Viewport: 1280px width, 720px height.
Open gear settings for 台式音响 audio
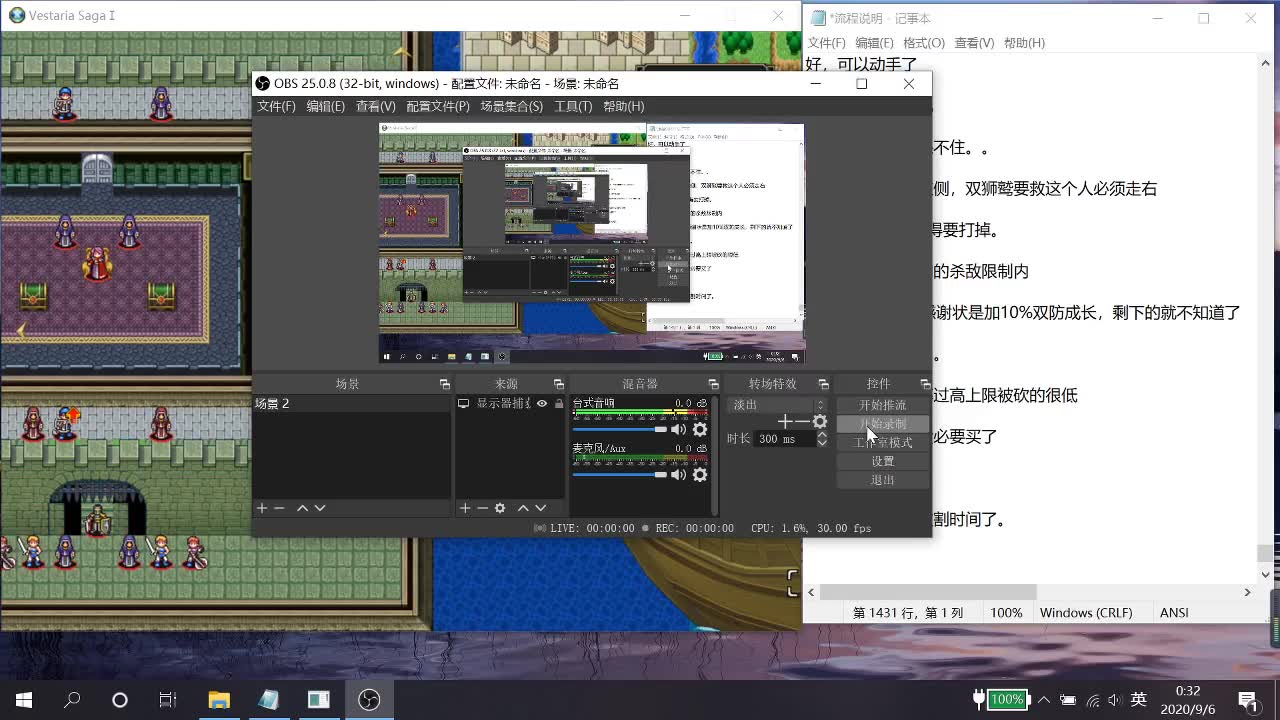[700, 429]
